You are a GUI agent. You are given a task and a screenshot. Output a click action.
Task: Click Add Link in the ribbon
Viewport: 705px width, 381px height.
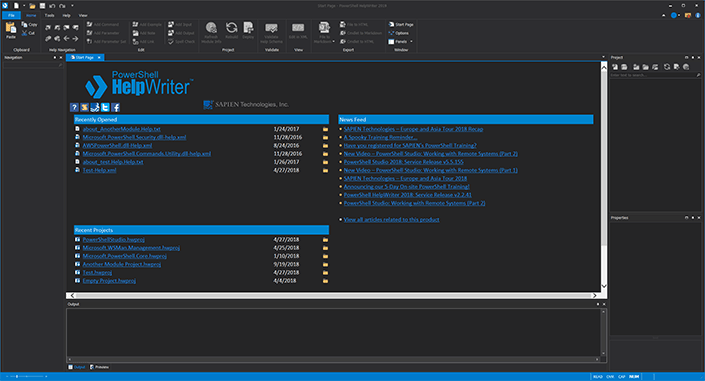143,41
